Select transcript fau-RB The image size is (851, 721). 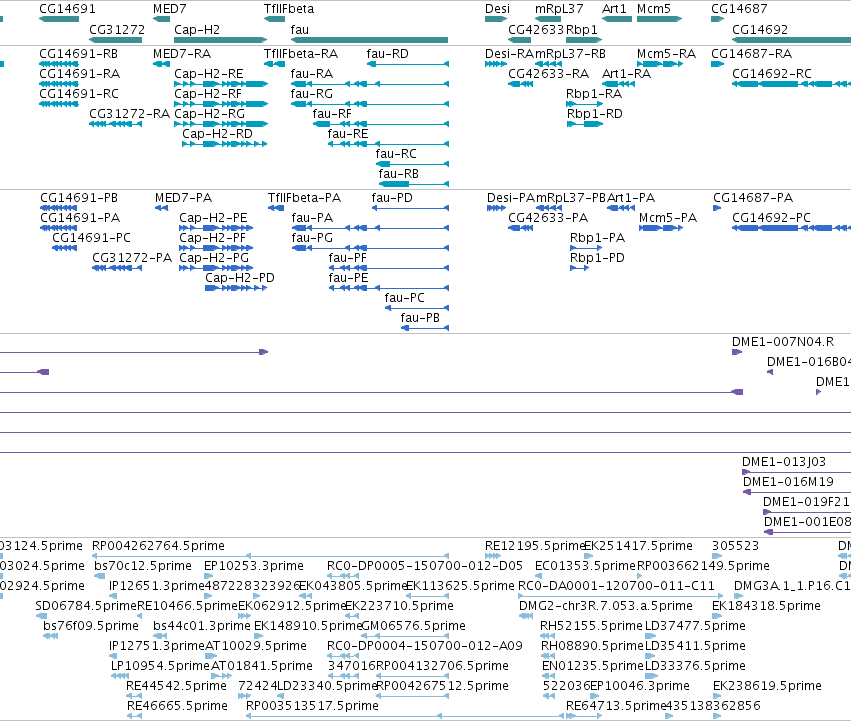[x=414, y=184]
